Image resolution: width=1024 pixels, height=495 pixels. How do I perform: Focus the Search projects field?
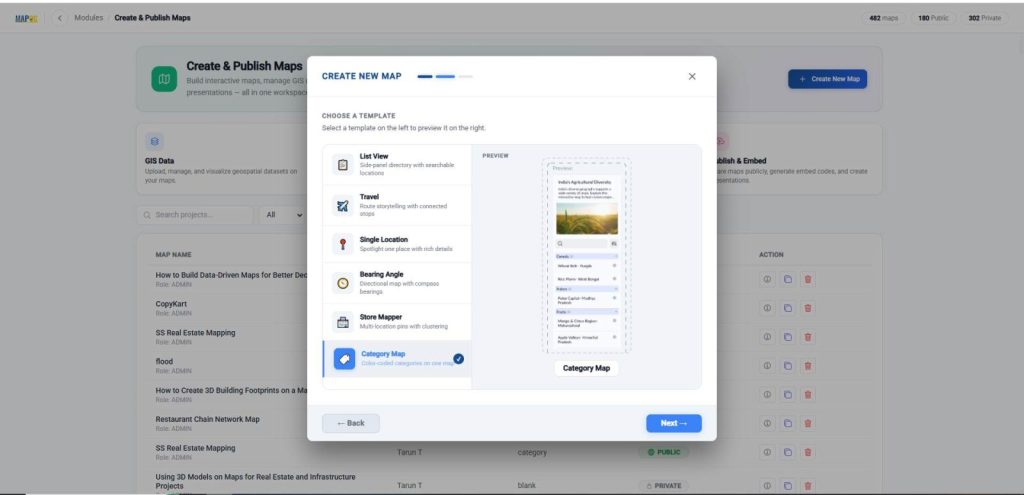coord(195,215)
